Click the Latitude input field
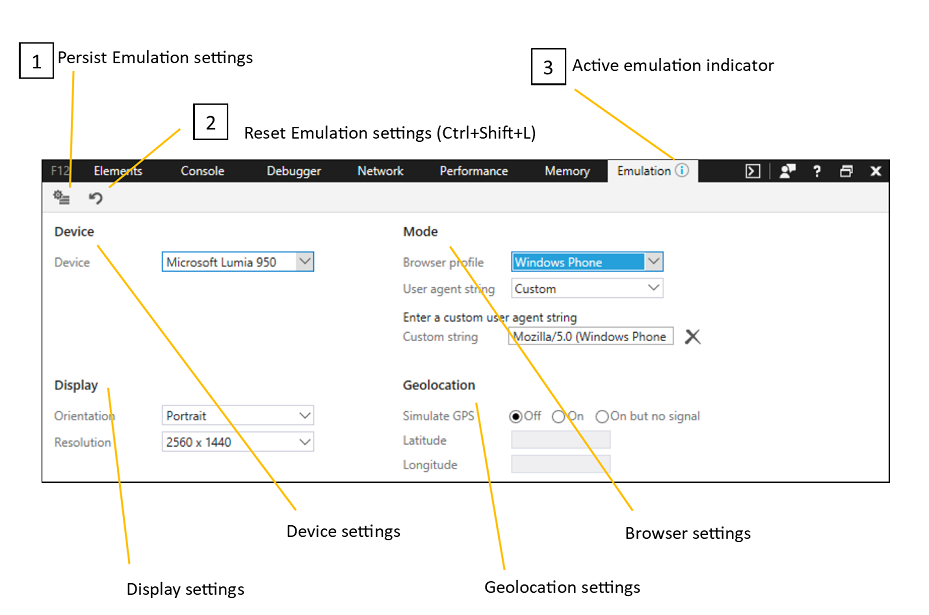The height and width of the screenshot is (615, 929). [x=560, y=440]
